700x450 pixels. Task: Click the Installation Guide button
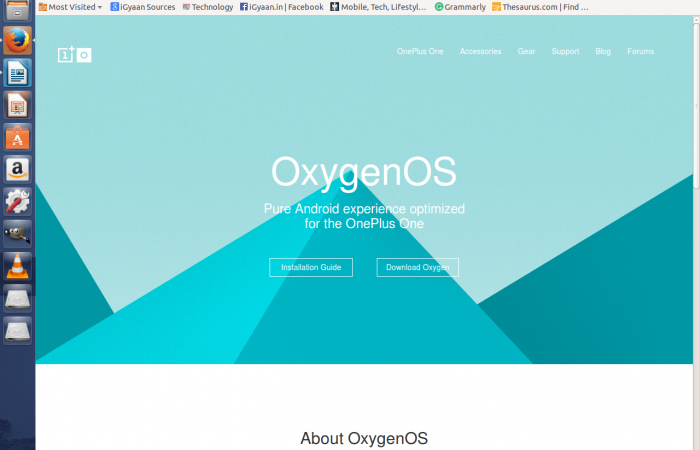[x=311, y=267]
